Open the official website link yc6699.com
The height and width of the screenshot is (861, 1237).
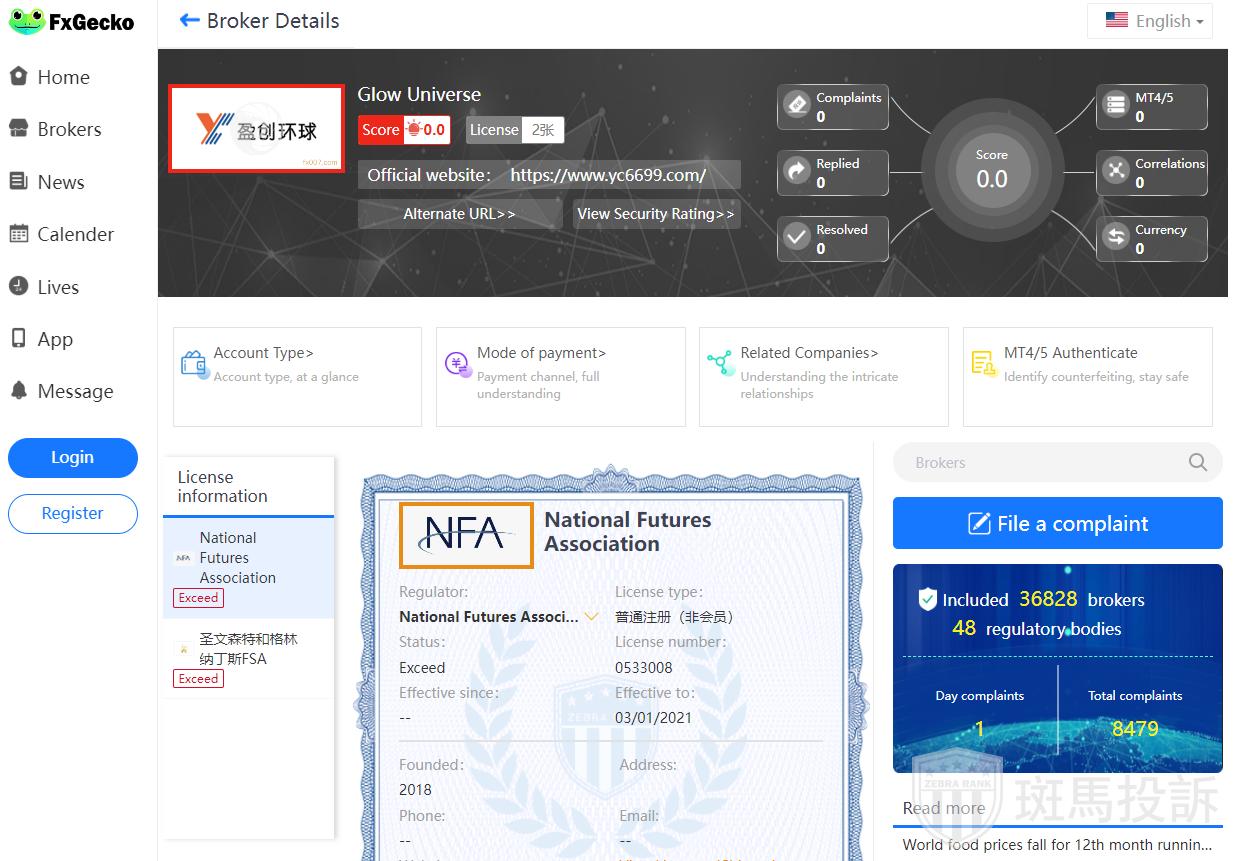(x=608, y=175)
